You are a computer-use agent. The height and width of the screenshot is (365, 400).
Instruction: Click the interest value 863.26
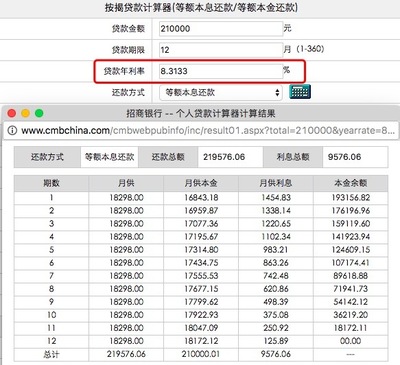click(276, 263)
